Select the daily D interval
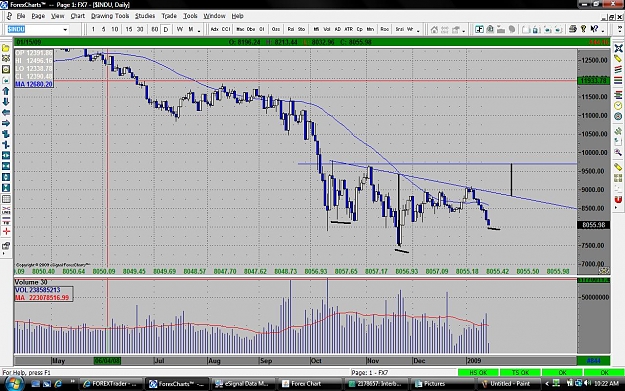This screenshot has height=391, width=625. click(x=166, y=29)
